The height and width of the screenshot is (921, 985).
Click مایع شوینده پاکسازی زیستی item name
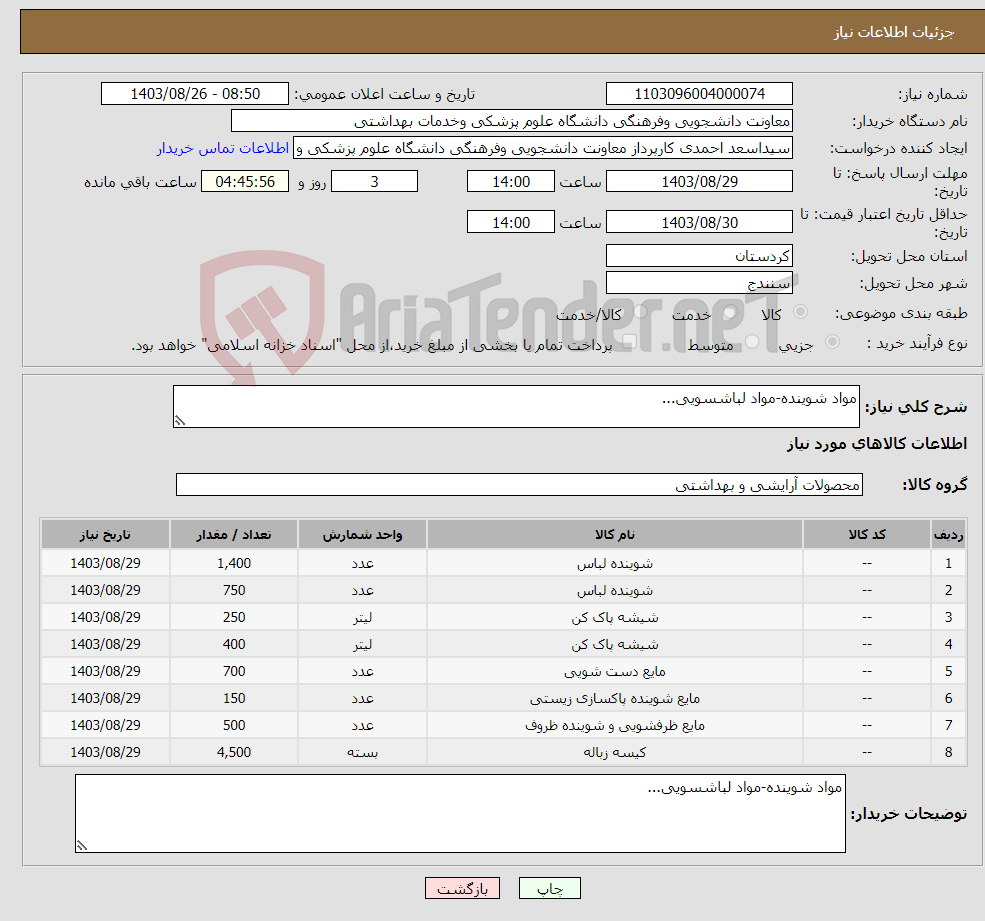[x=615, y=699]
